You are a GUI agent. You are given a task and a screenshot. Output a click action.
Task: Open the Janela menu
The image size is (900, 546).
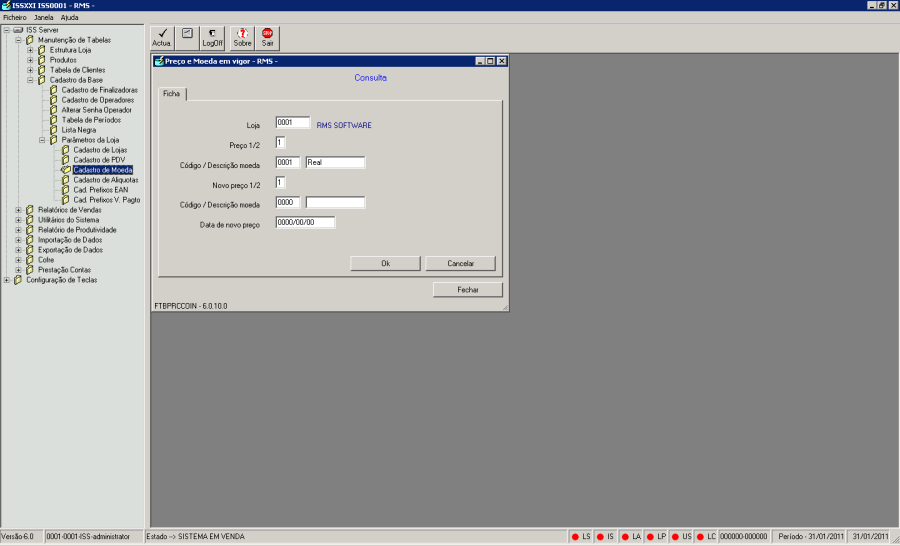[44, 18]
